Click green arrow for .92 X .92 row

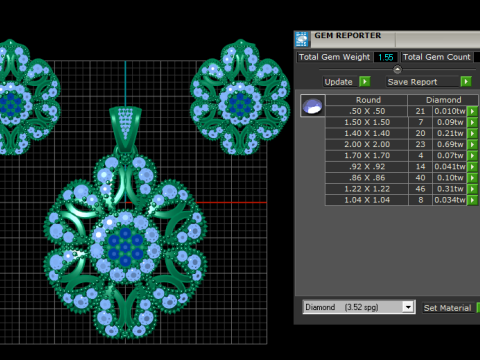[472, 167]
